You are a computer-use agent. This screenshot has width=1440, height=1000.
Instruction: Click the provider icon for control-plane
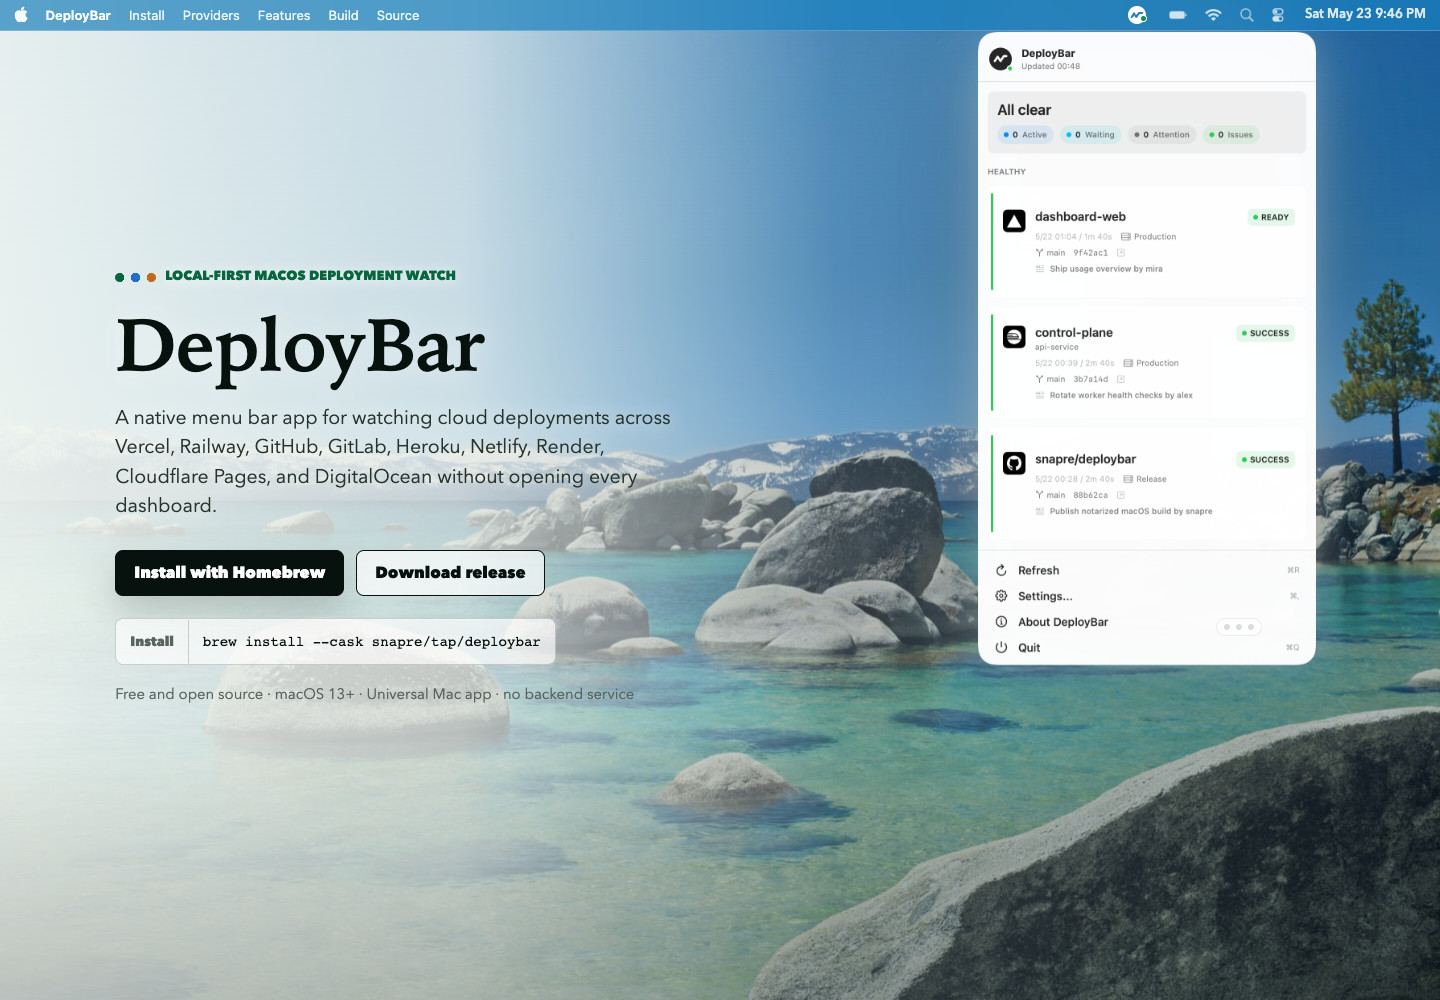click(x=1014, y=337)
